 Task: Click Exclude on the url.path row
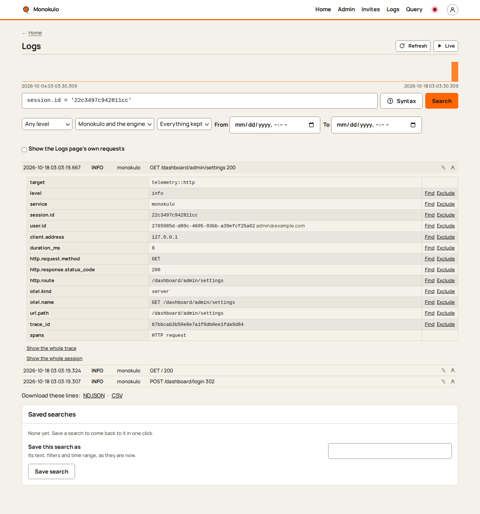pos(446,313)
